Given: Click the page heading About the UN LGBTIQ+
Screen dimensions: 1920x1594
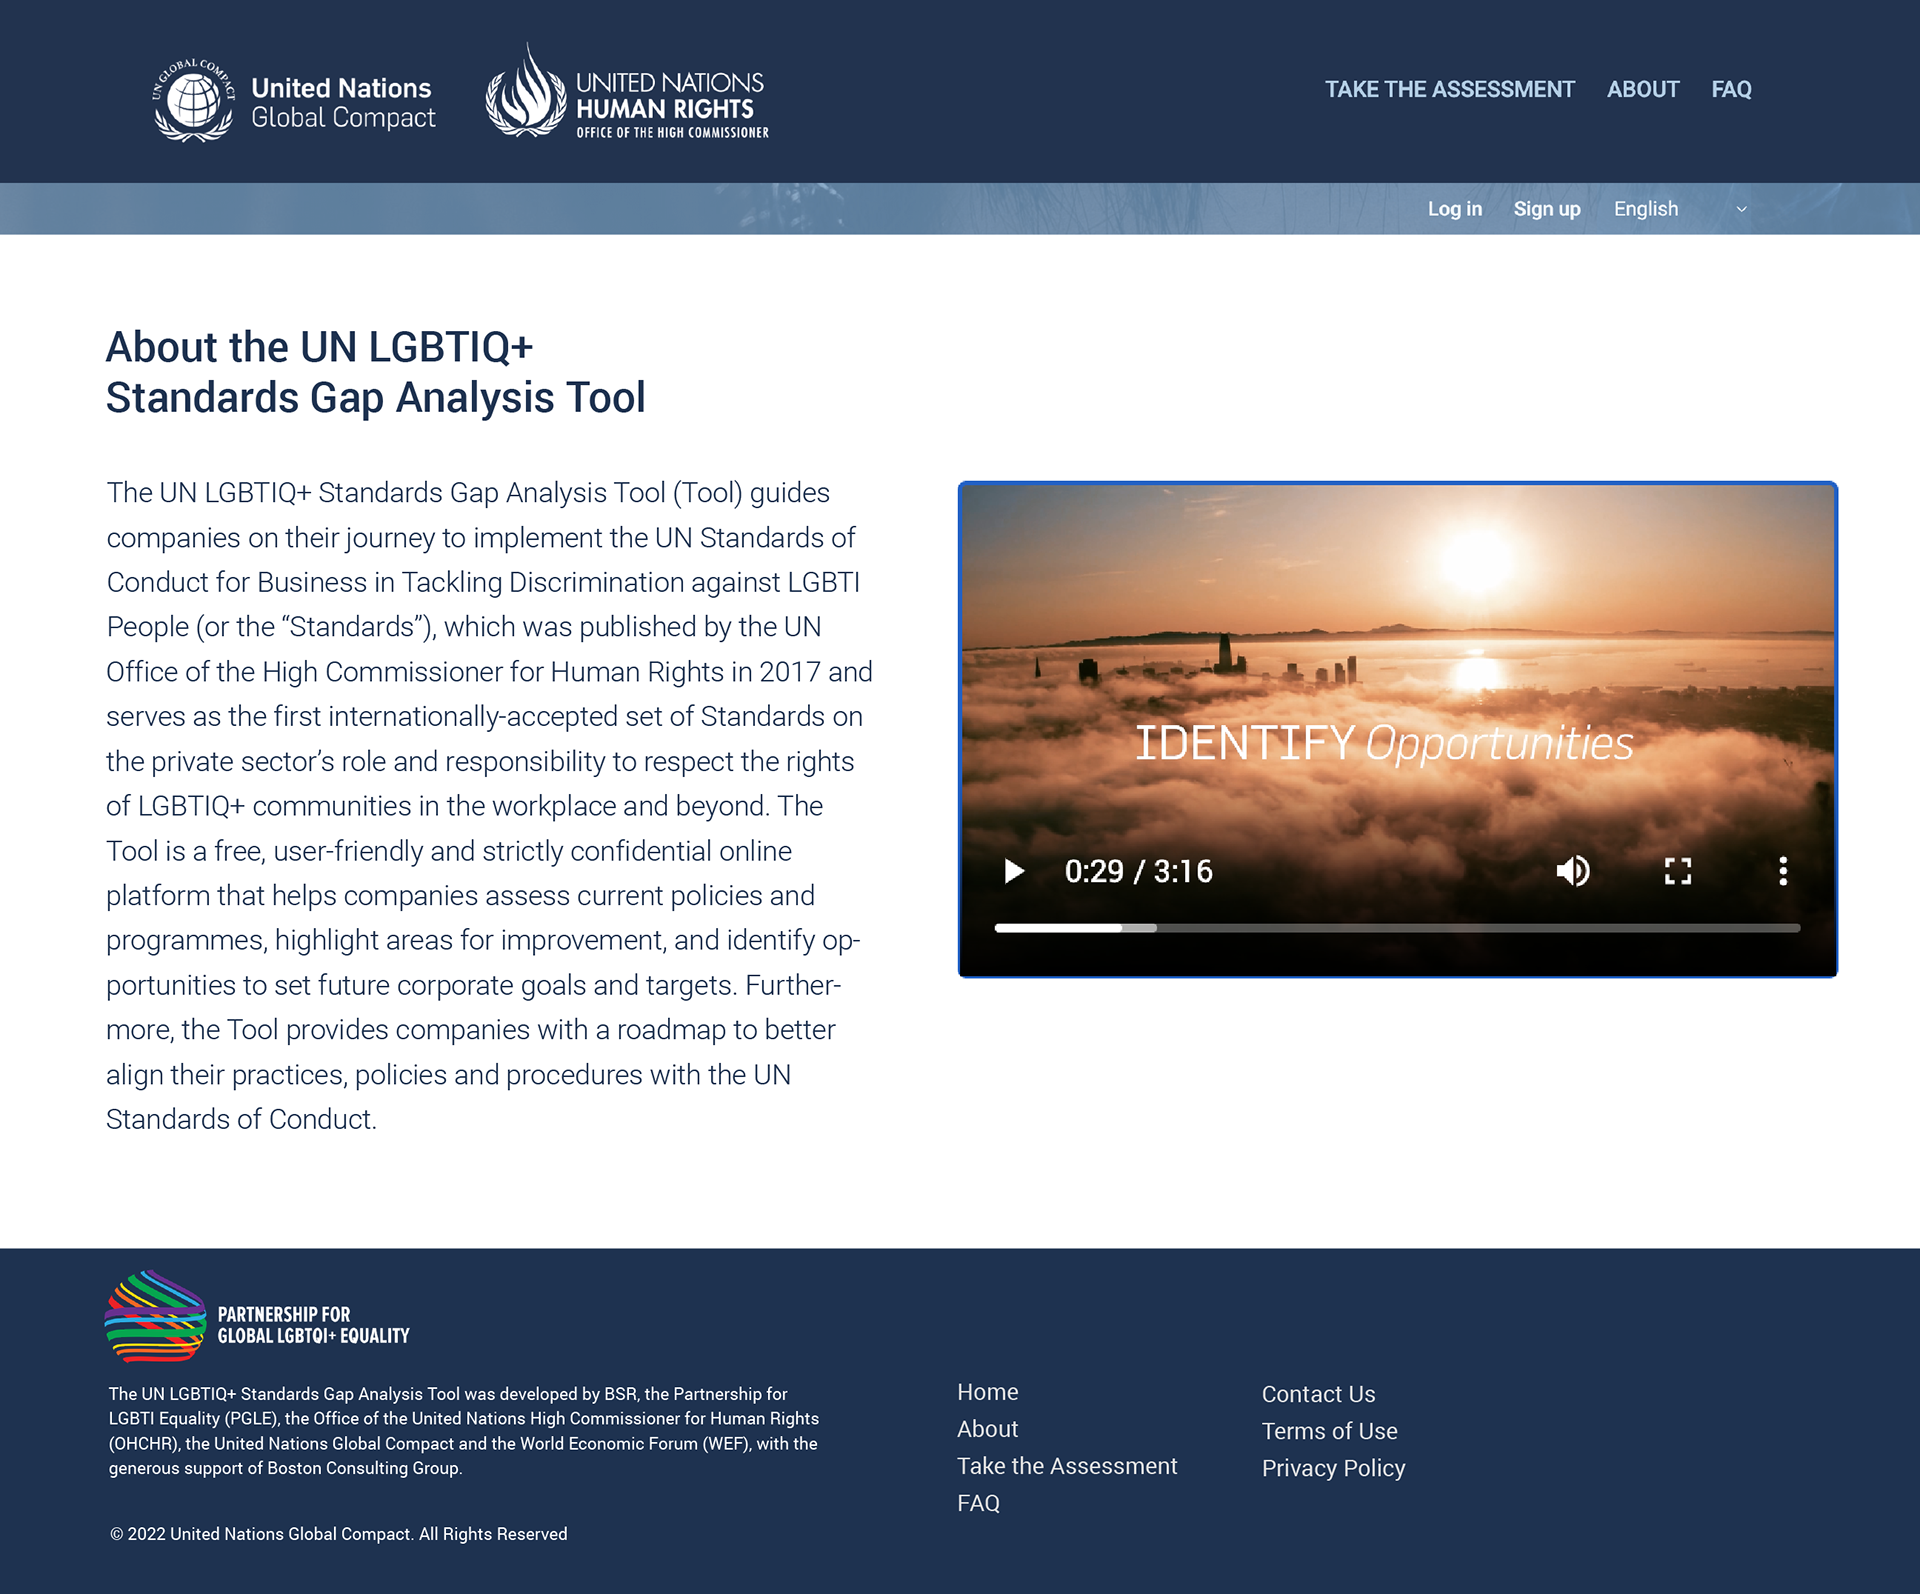Looking at the screenshot, I should pyautogui.click(x=375, y=372).
